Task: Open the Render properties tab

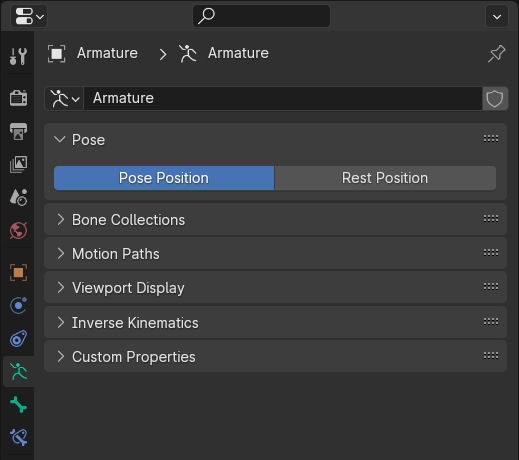Action: point(18,98)
